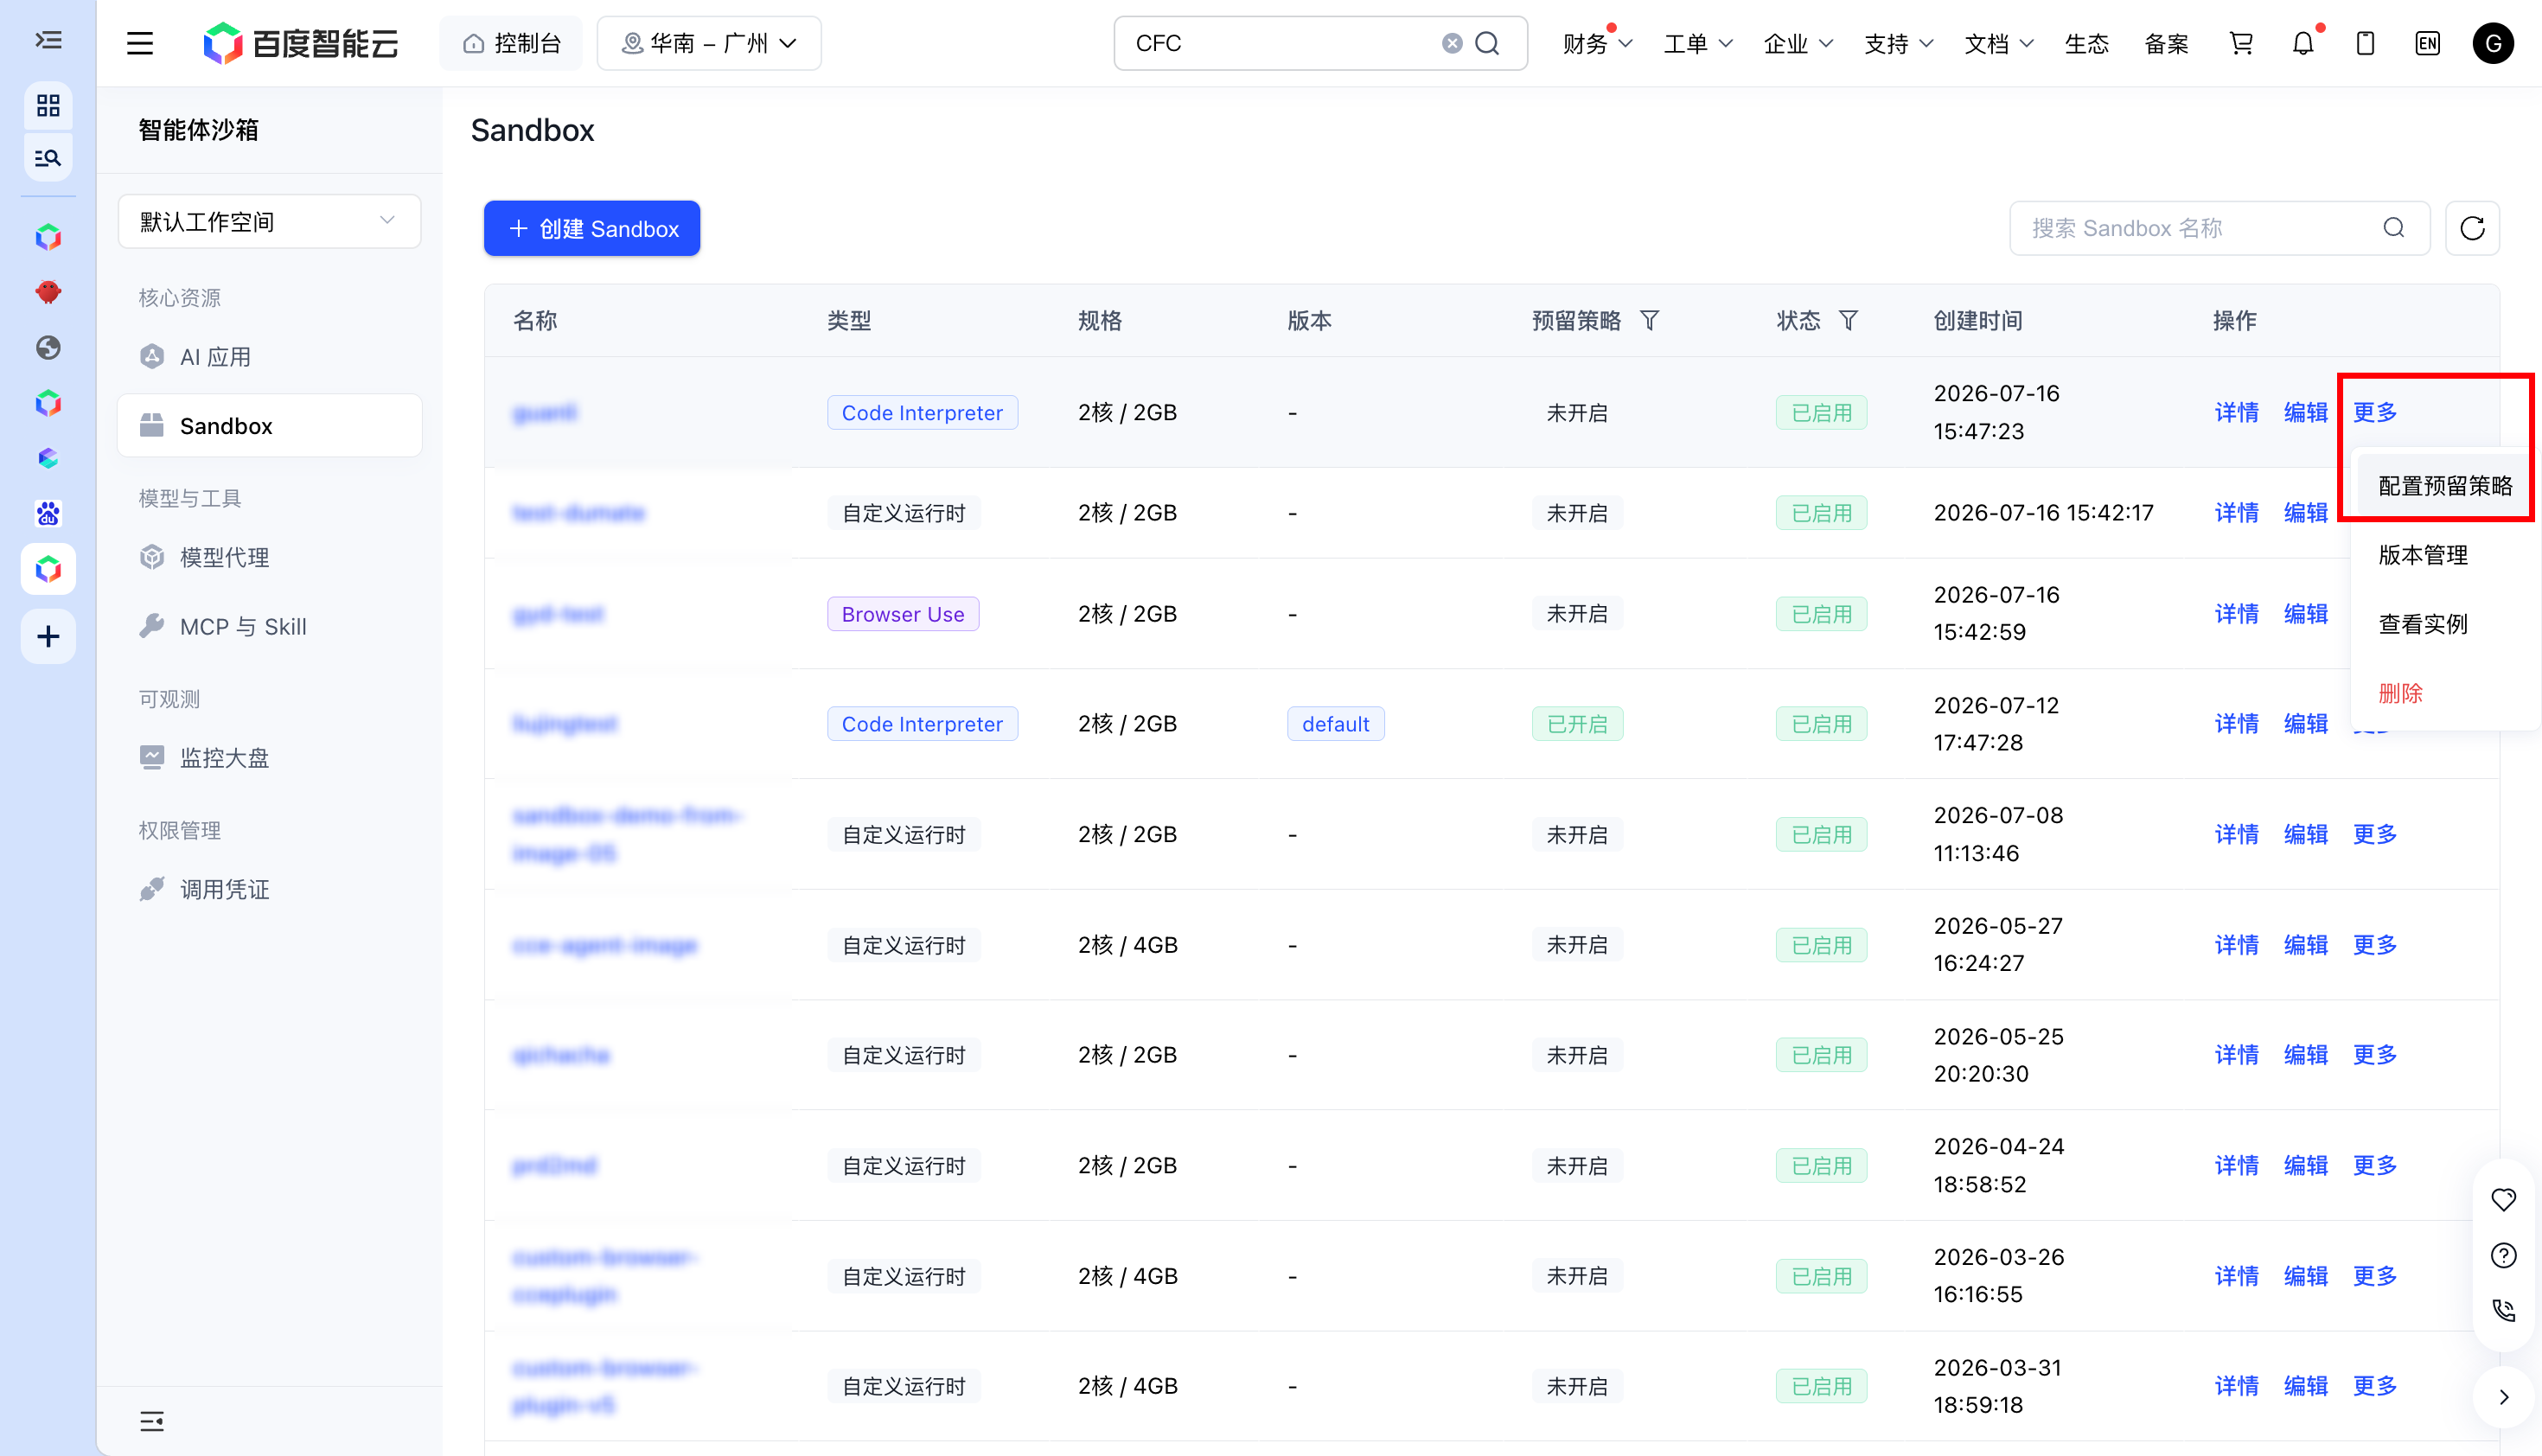Click the 已开启 reservation status tag
The width and height of the screenshot is (2542, 1456).
pos(1577,723)
